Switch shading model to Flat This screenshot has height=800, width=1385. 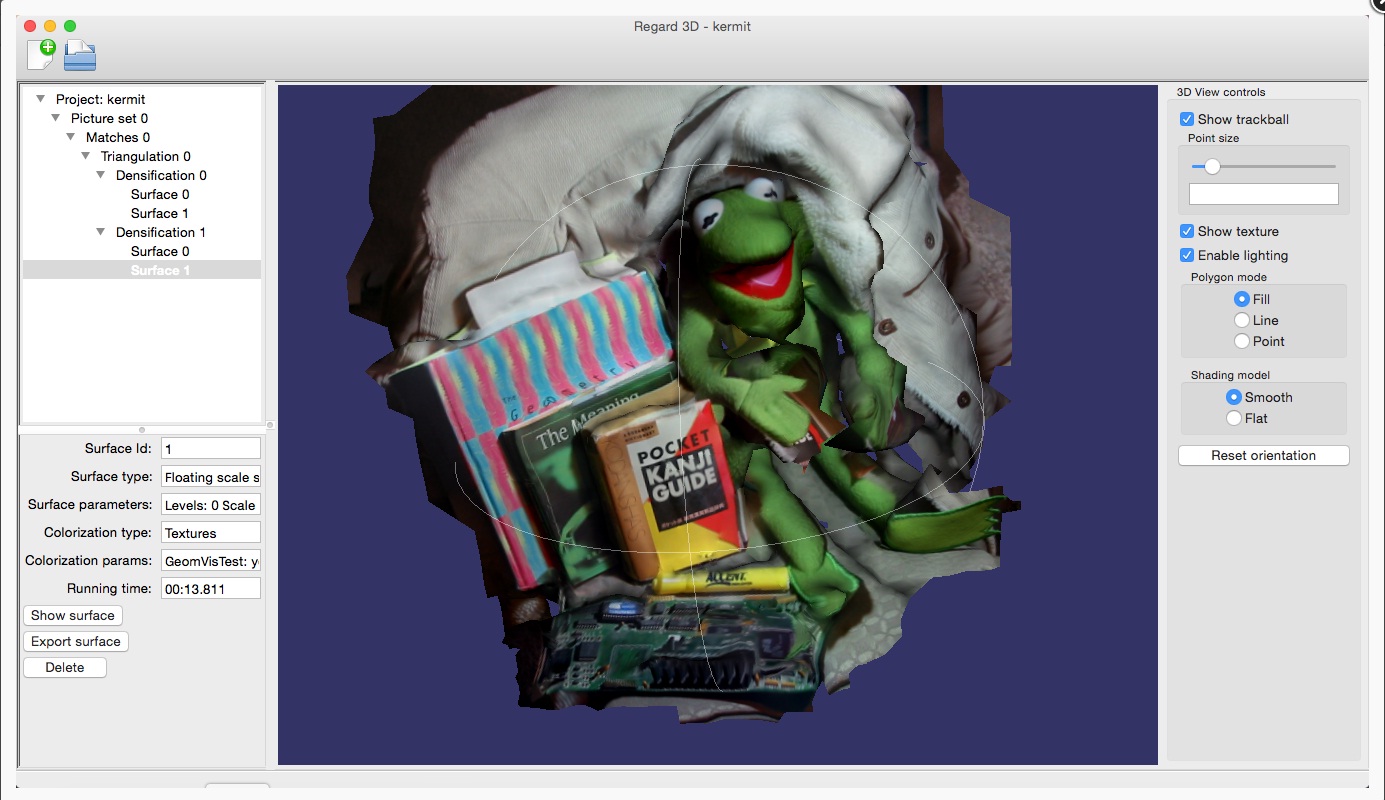pos(1234,418)
